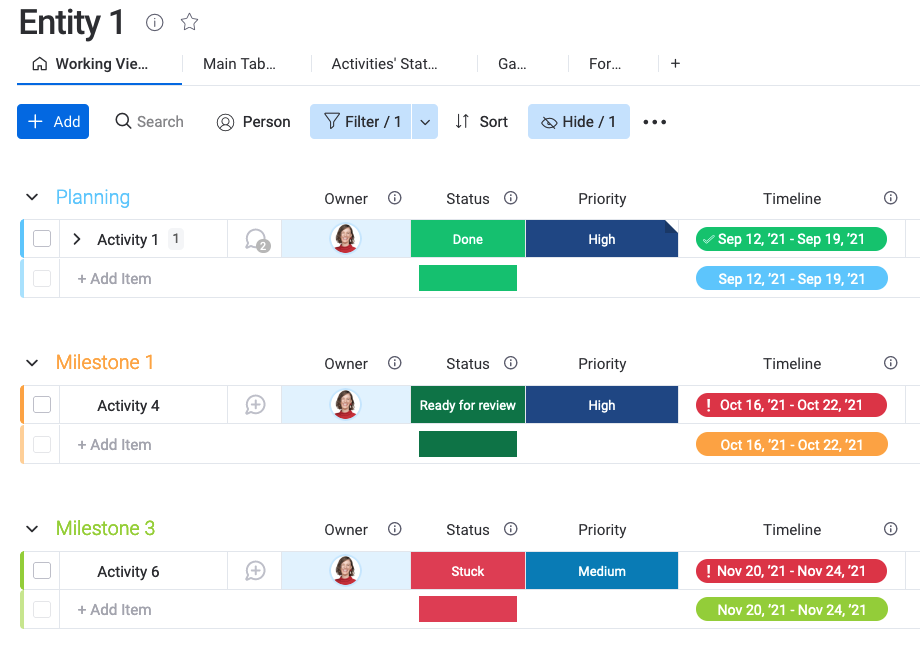Open the Filter dropdown arrow
The image size is (920, 654).
click(425, 122)
